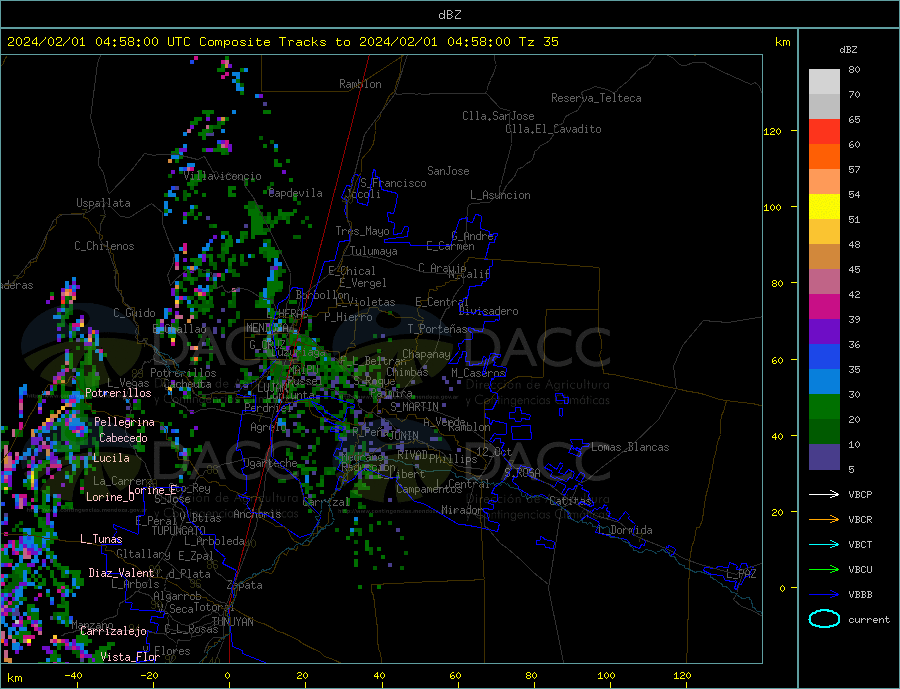Click the L_Tunas place label
Image resolution: width=900 pixels, height=689 pixels.
click(101, 539)
